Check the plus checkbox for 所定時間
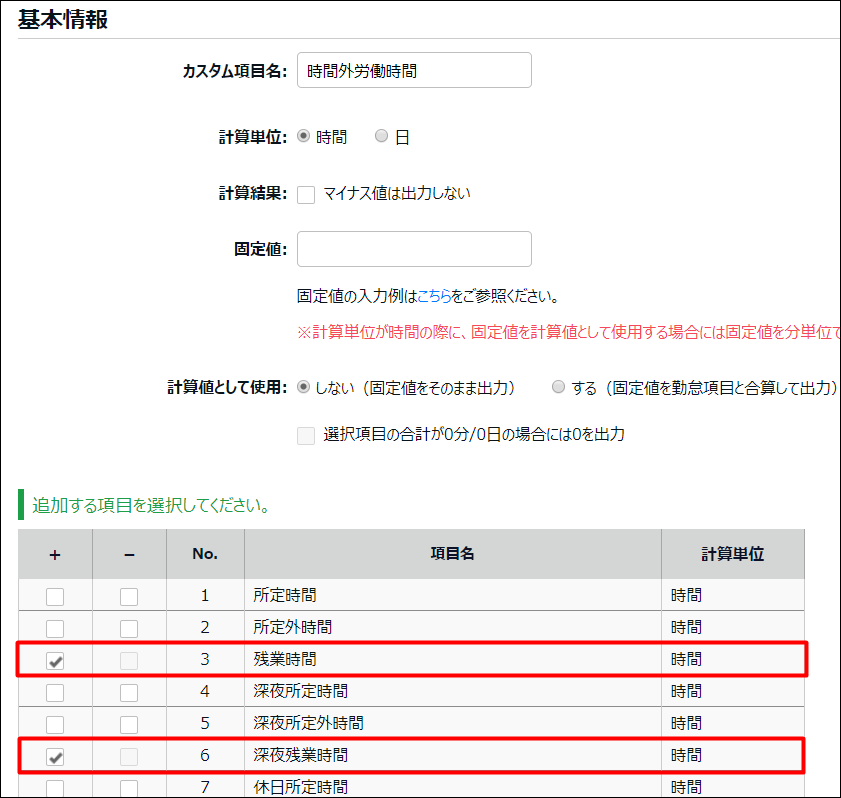This screenshot has width=841, height=798. click(55, 595)
